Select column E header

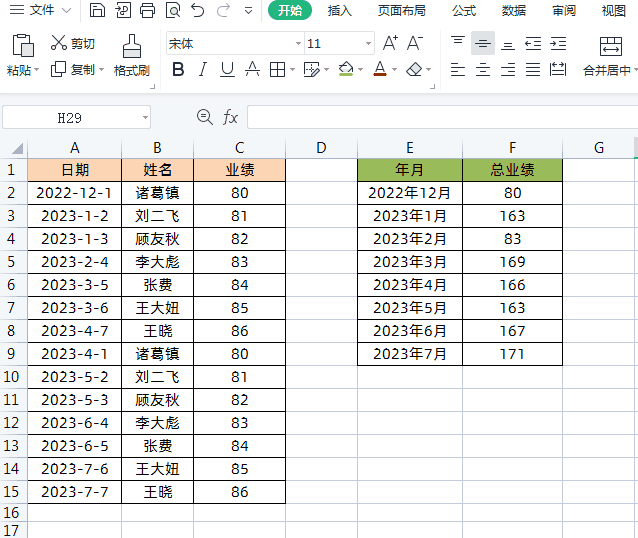pos(410,148)
